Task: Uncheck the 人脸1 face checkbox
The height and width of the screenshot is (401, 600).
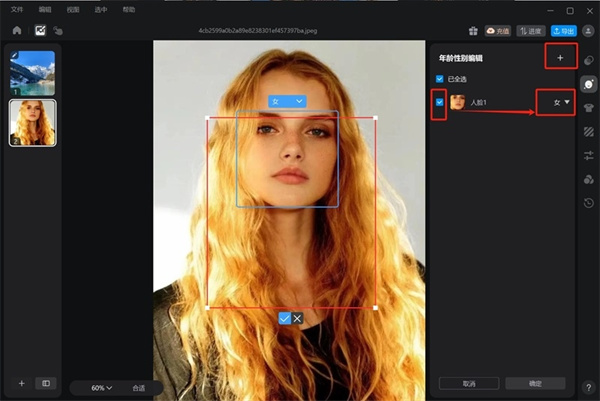Action: coord(441,102)
